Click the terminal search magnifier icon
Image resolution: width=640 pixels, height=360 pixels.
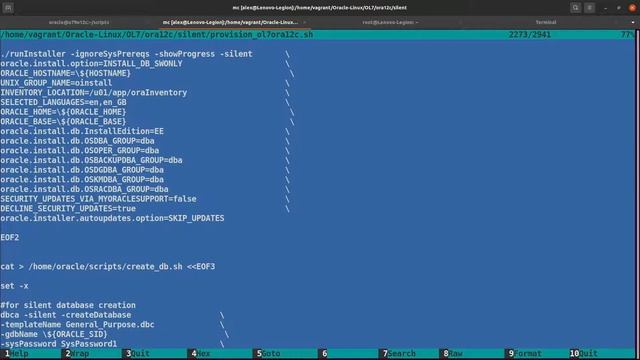tap(576, 8)
